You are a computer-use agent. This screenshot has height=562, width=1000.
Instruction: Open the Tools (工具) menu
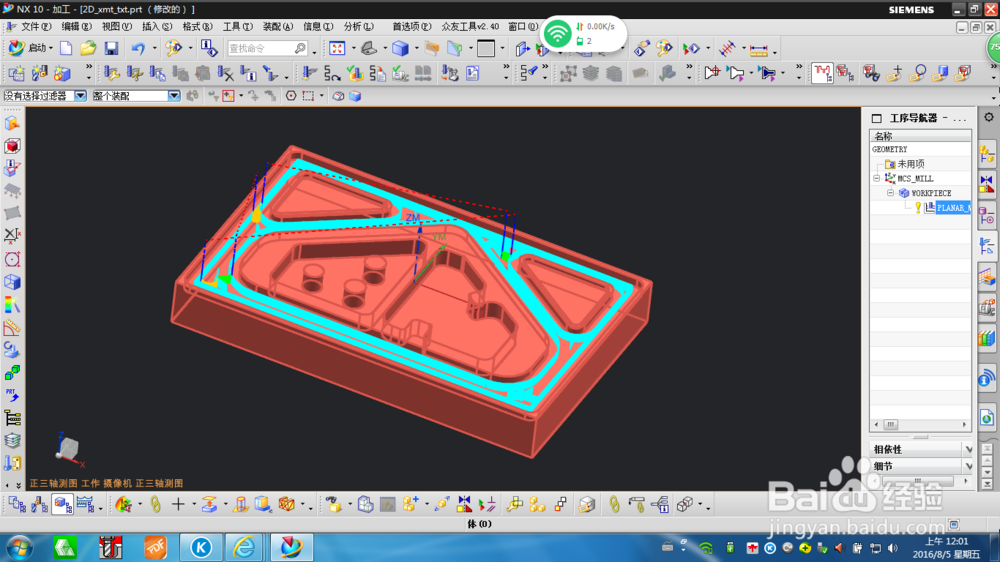point(237,26)
